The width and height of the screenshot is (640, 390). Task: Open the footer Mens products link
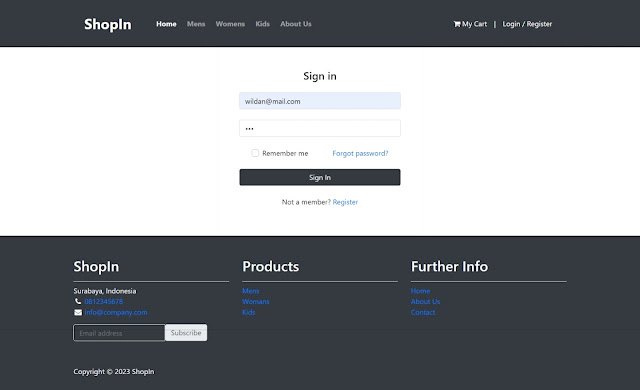pos(251,291)
